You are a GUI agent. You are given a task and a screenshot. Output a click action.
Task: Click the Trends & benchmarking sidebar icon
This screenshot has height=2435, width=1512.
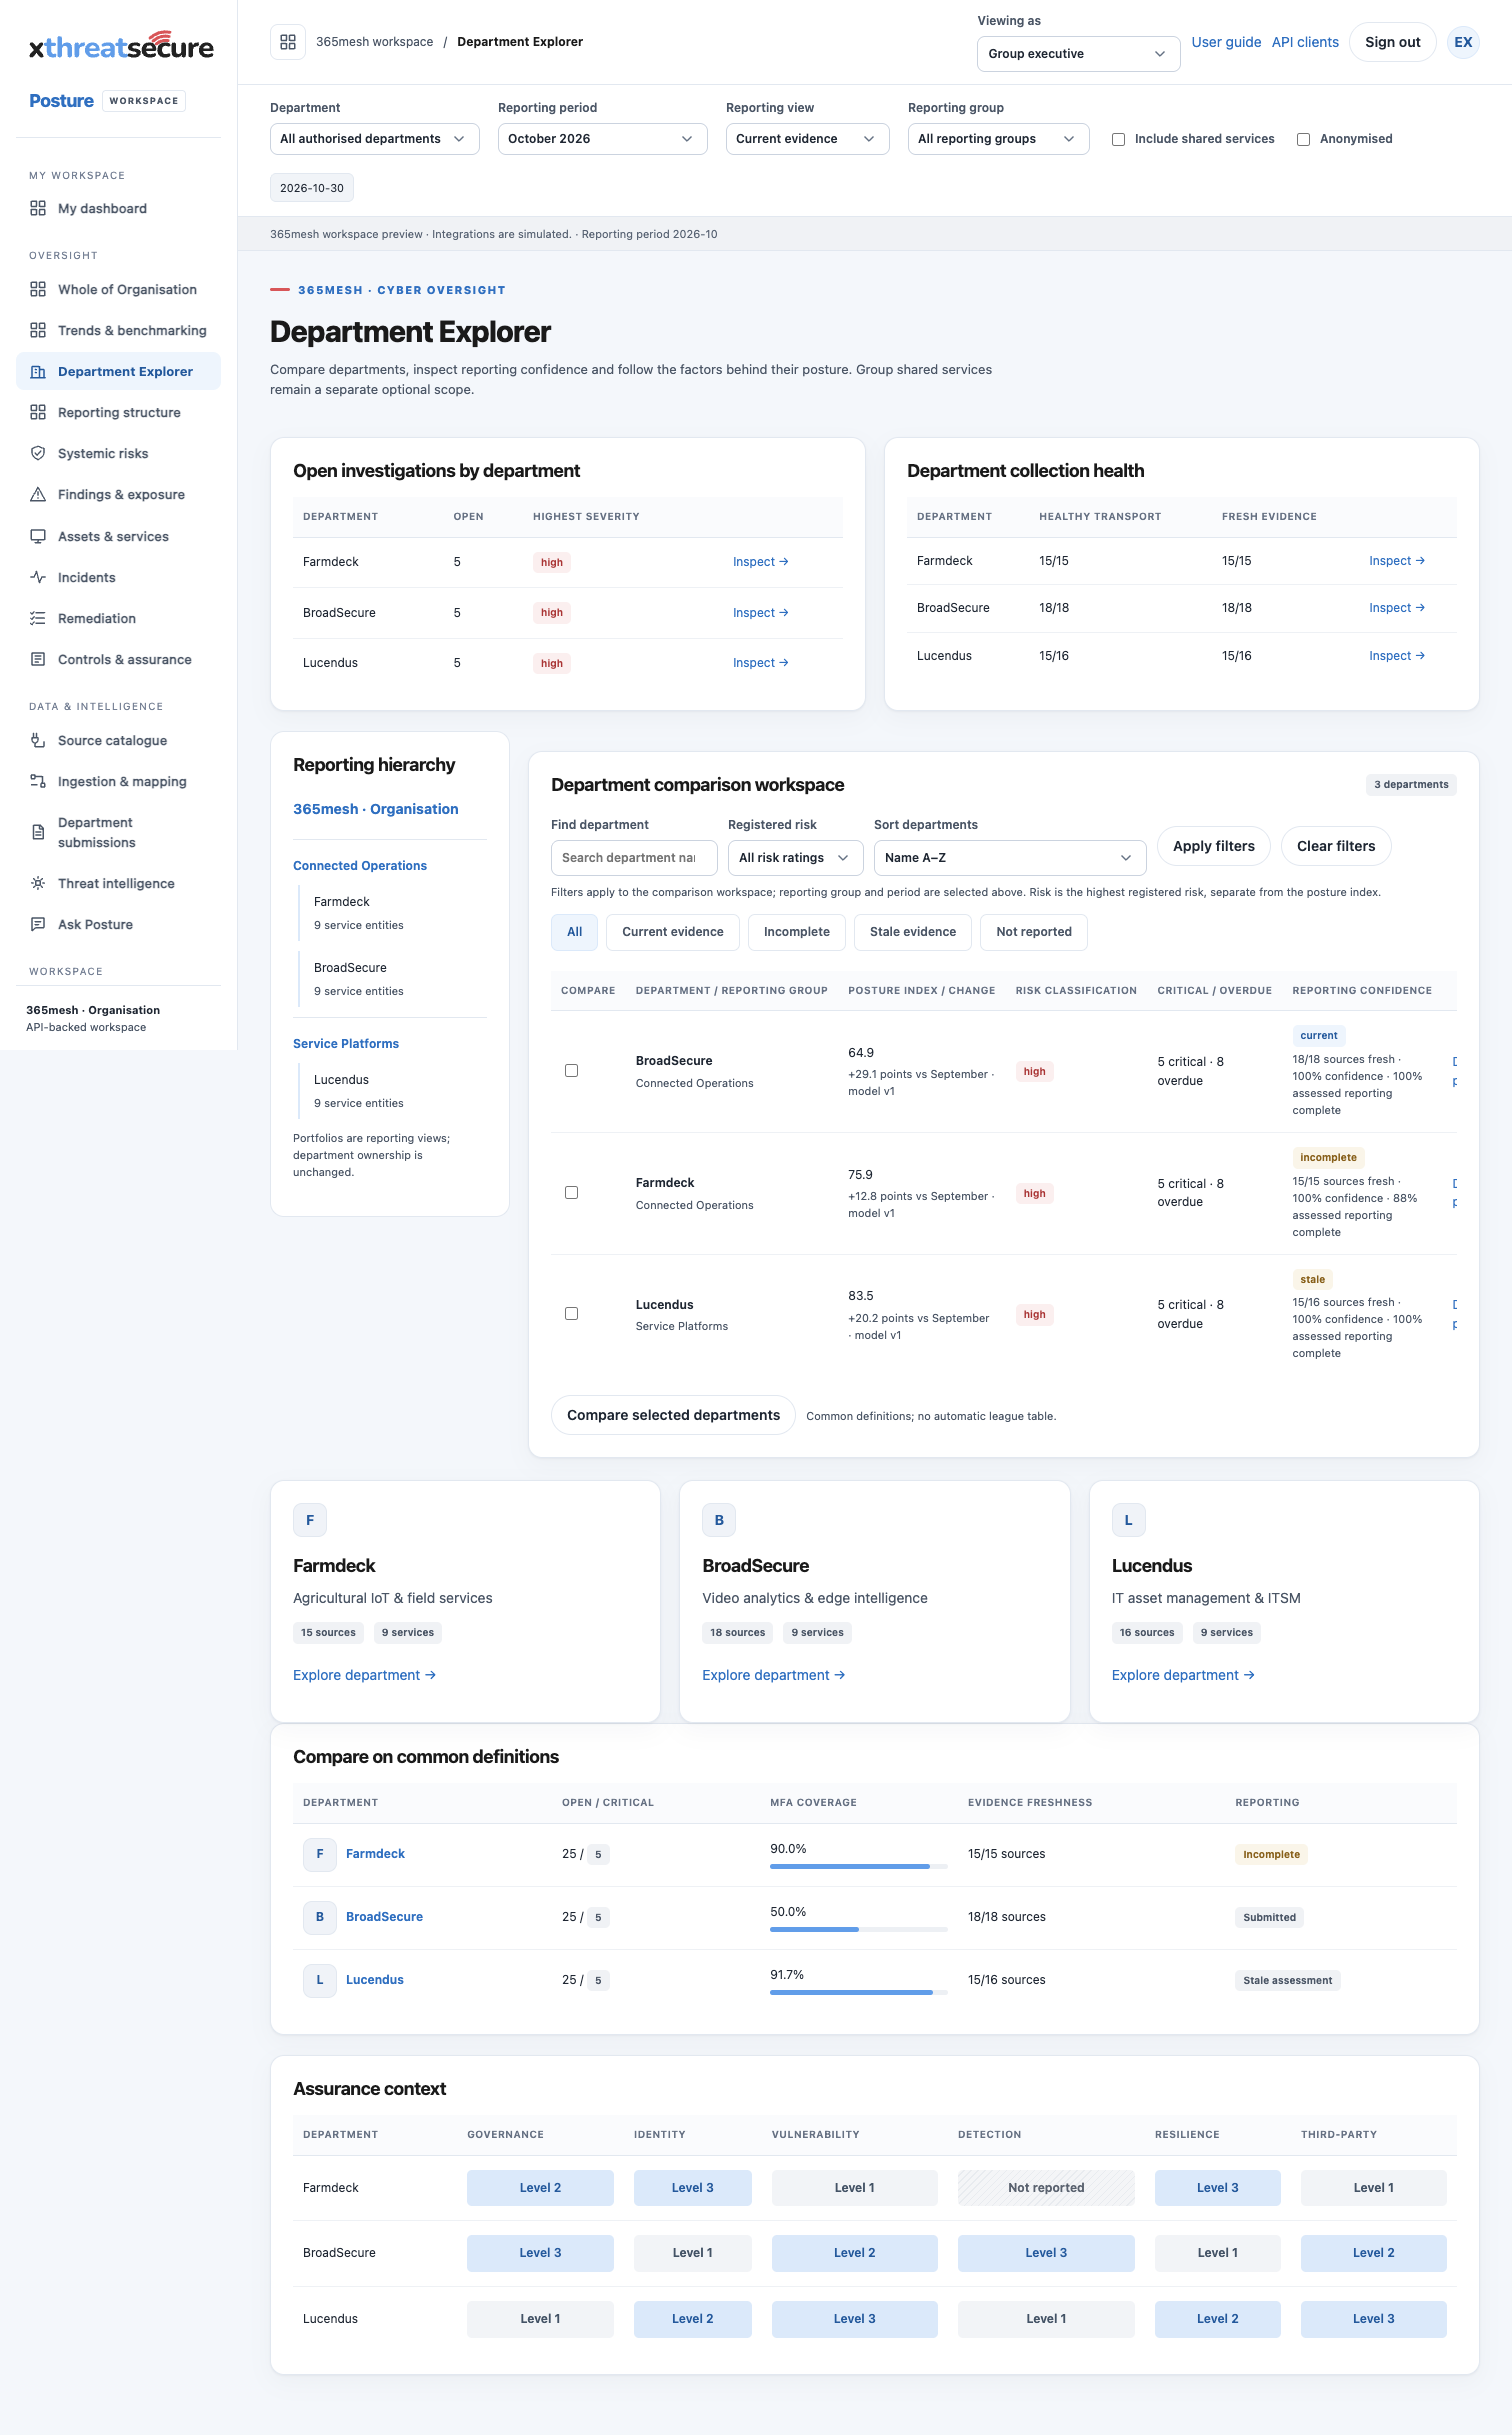coord(38,330)
